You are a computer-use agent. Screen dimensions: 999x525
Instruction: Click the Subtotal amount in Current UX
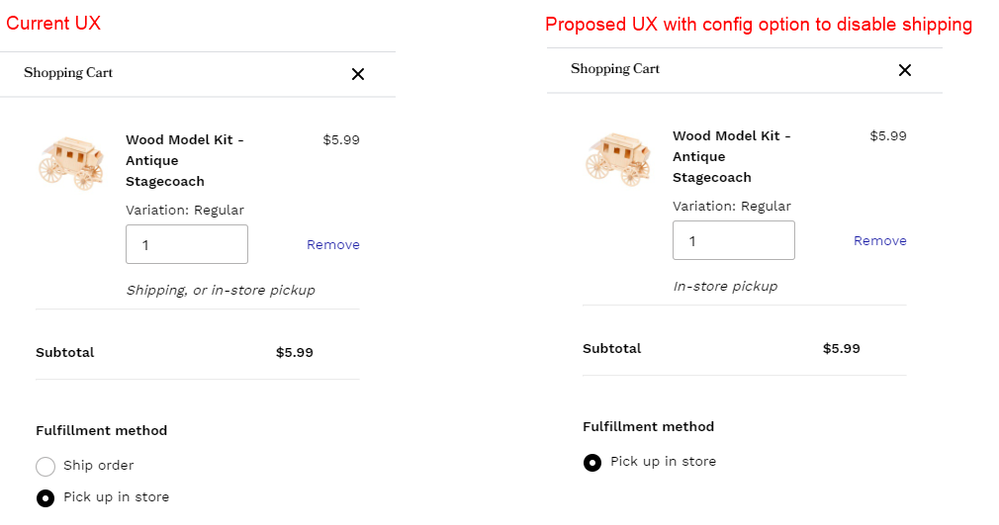pos(295,352)
